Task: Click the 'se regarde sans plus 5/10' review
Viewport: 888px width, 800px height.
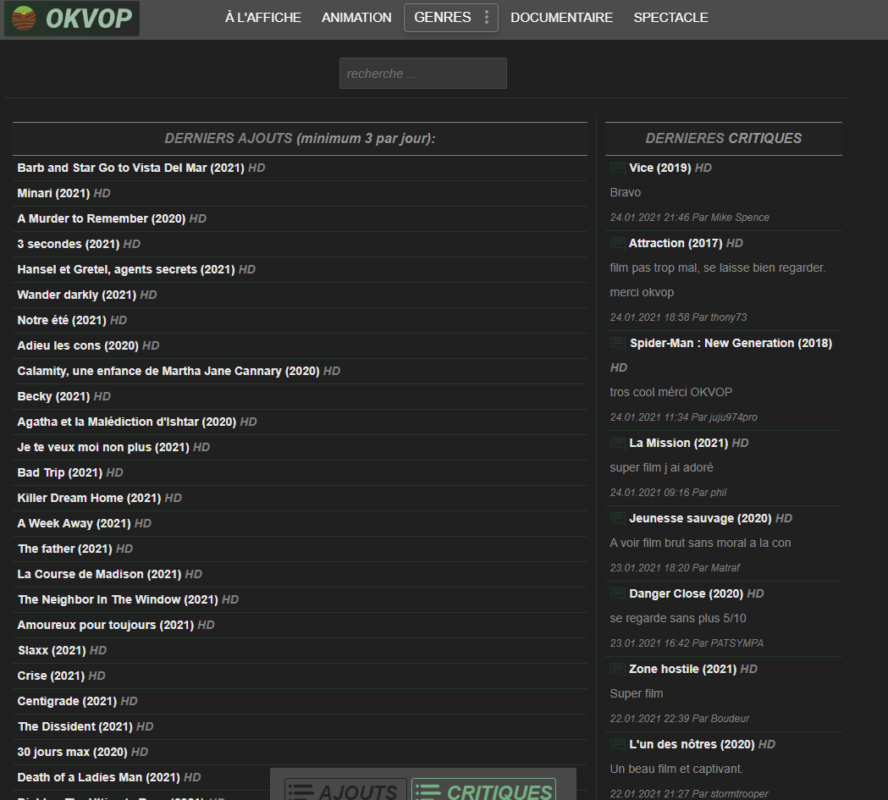Action: click(678, 618)
